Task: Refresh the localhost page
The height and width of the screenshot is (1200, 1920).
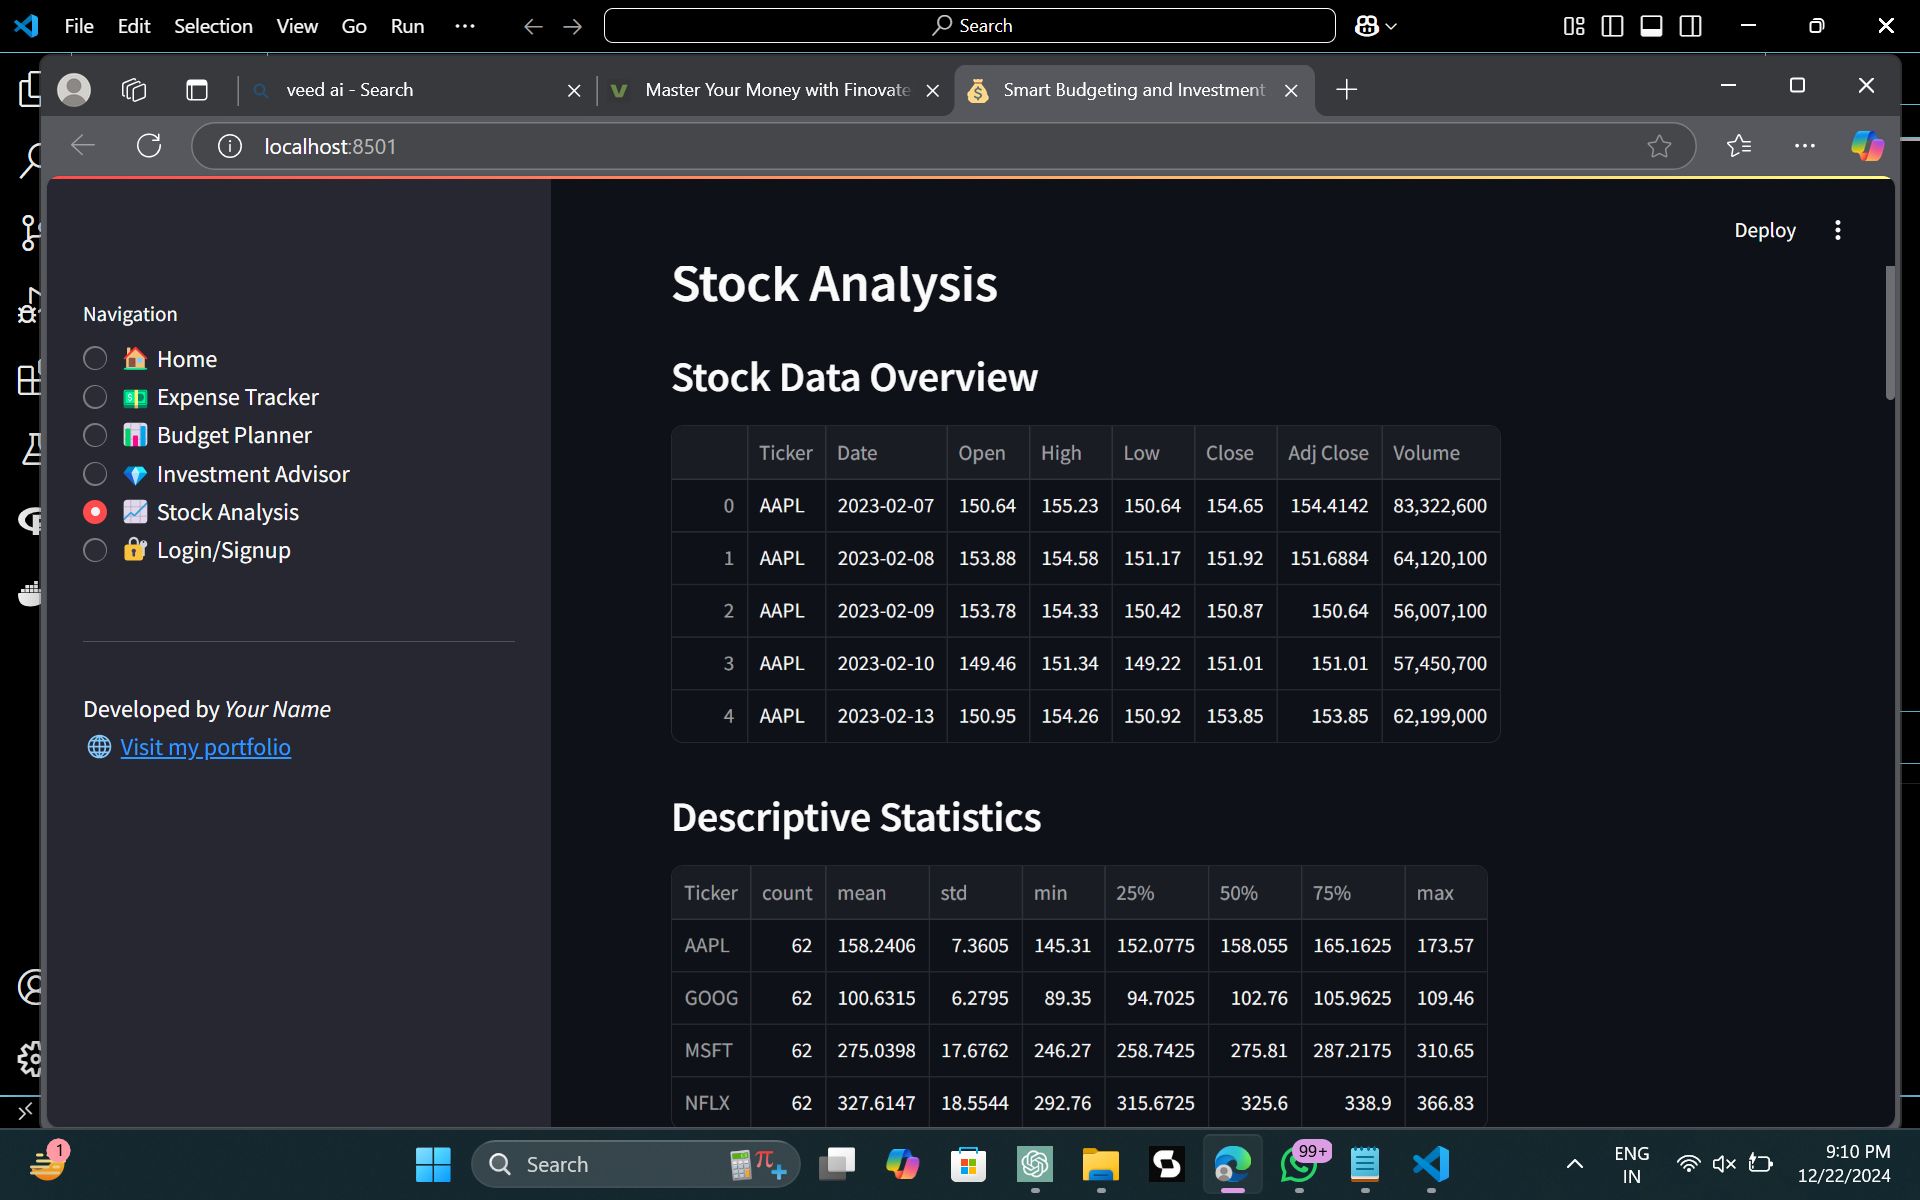Action: (x=149, y=146)
